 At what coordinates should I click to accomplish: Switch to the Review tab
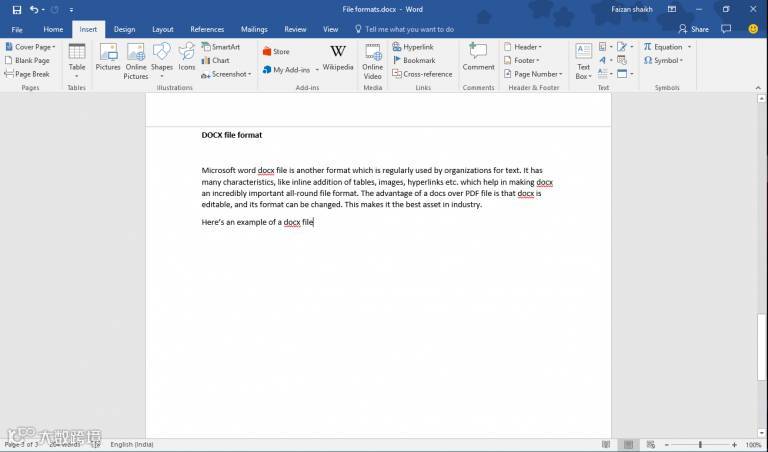coord(295,29)
